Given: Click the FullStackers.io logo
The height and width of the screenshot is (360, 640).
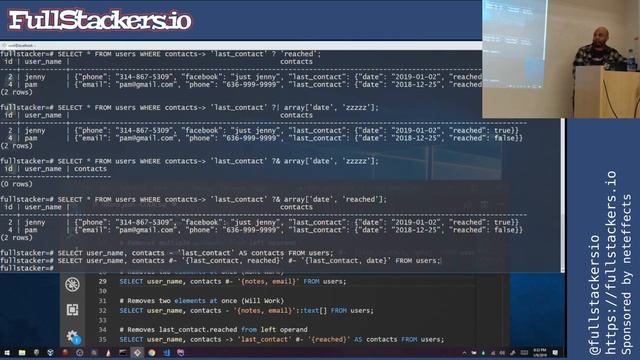Looking at the screenshot, I should 100,20.
